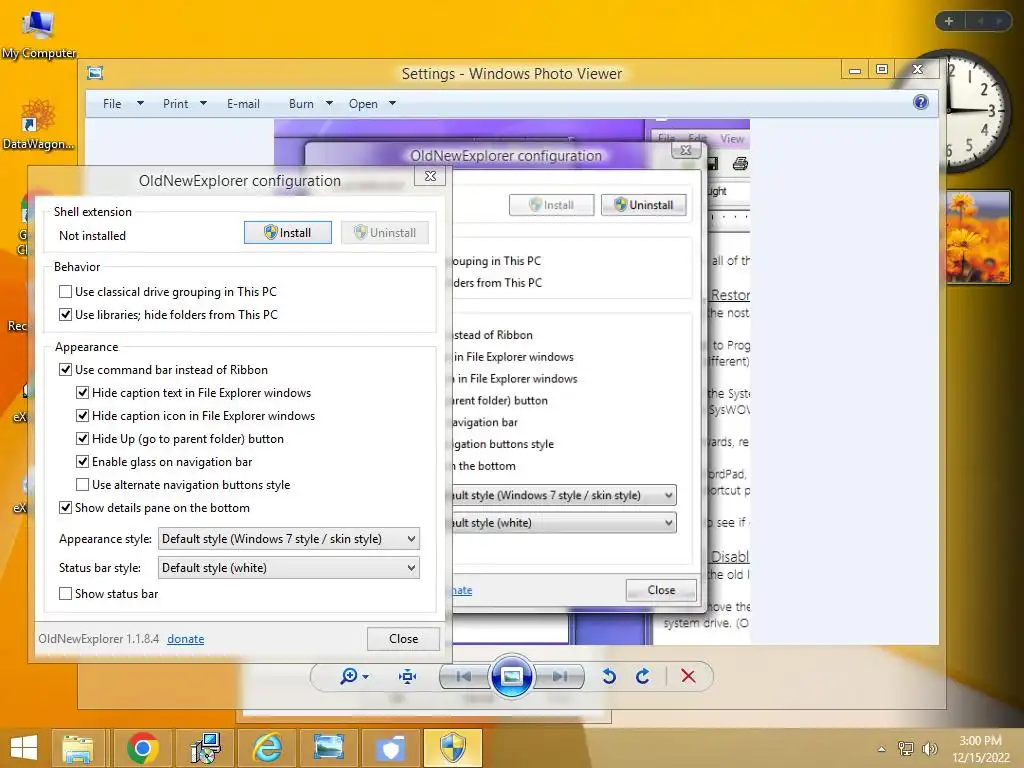
Task: Open the Status bar style dropdown
Action: tap(289, 568)
